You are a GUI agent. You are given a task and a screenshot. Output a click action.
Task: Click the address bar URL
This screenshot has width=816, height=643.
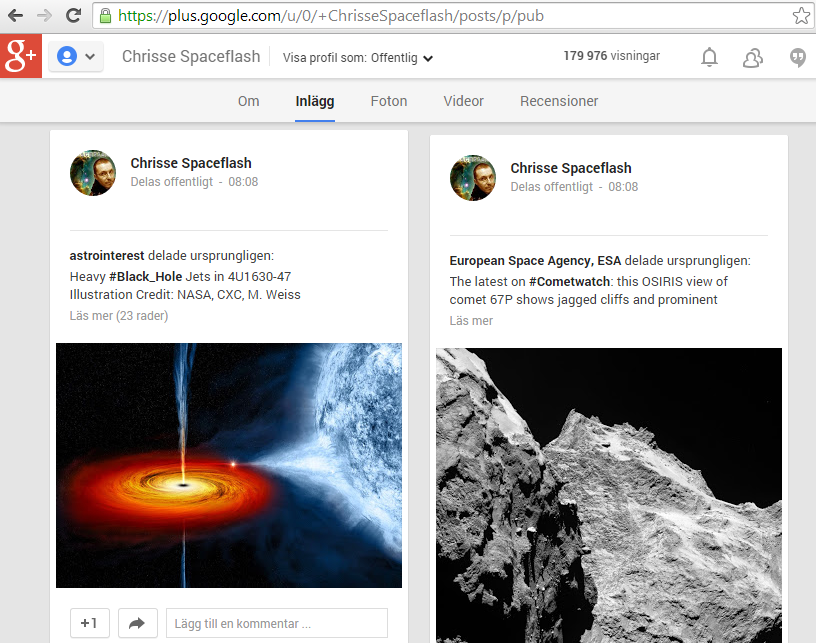tap(331, 16)
